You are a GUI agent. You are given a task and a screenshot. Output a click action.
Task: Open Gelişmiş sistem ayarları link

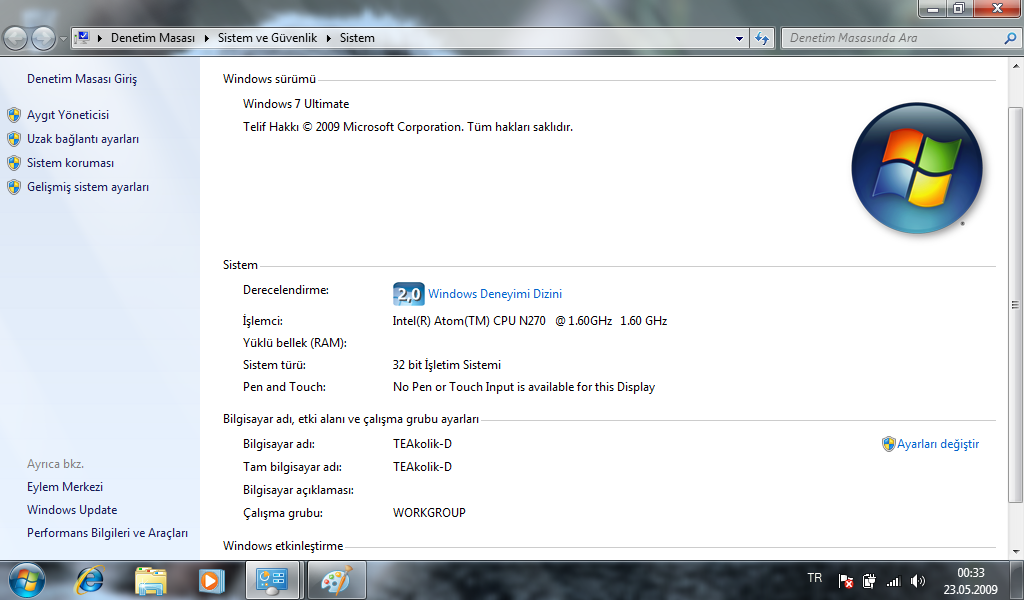[88, 187]
